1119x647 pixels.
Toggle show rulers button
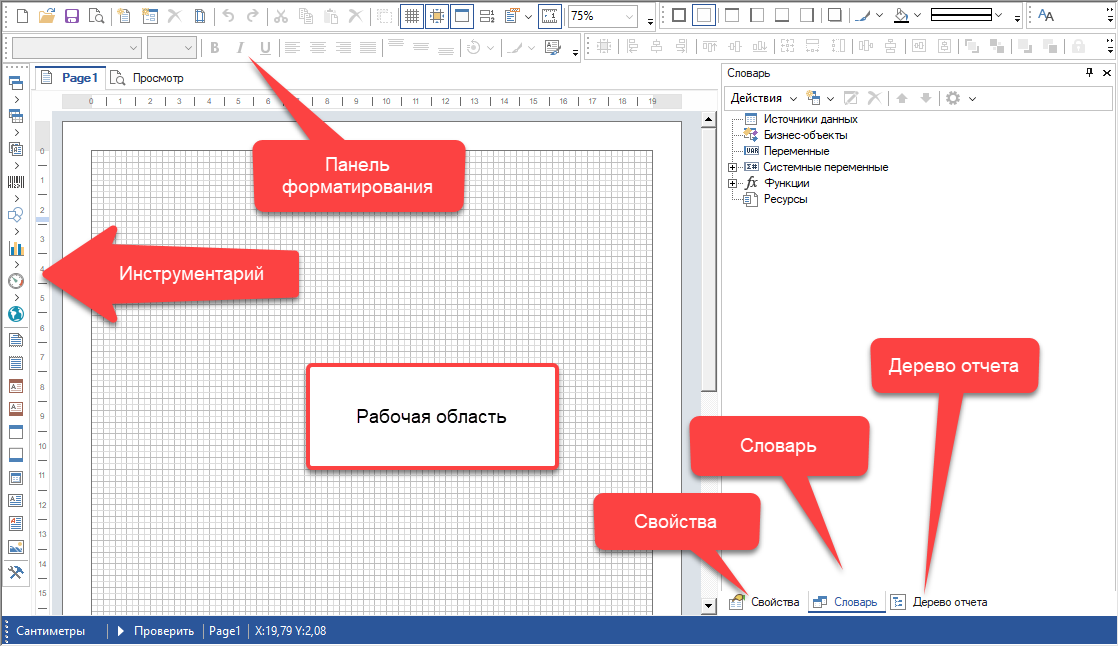click(550, 16)
